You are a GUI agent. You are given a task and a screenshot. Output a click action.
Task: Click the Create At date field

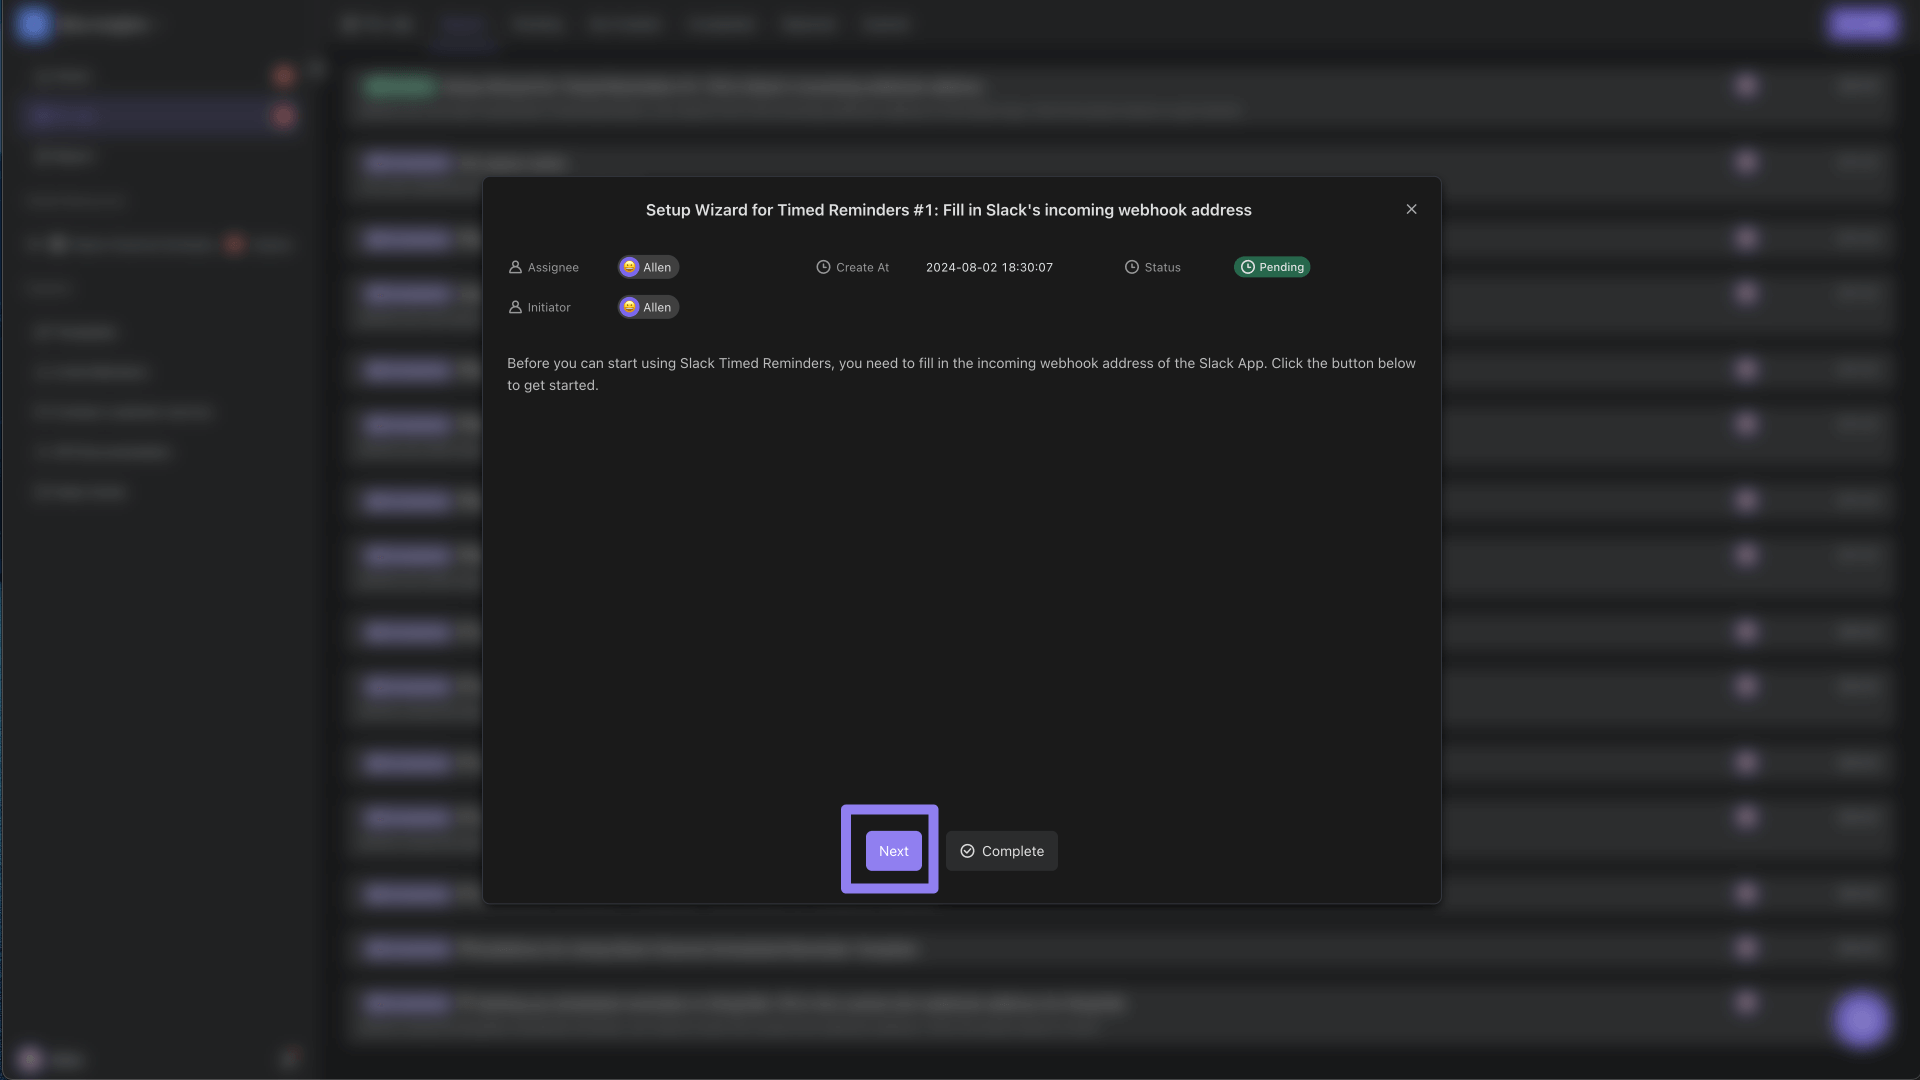(x=989, y=268)
